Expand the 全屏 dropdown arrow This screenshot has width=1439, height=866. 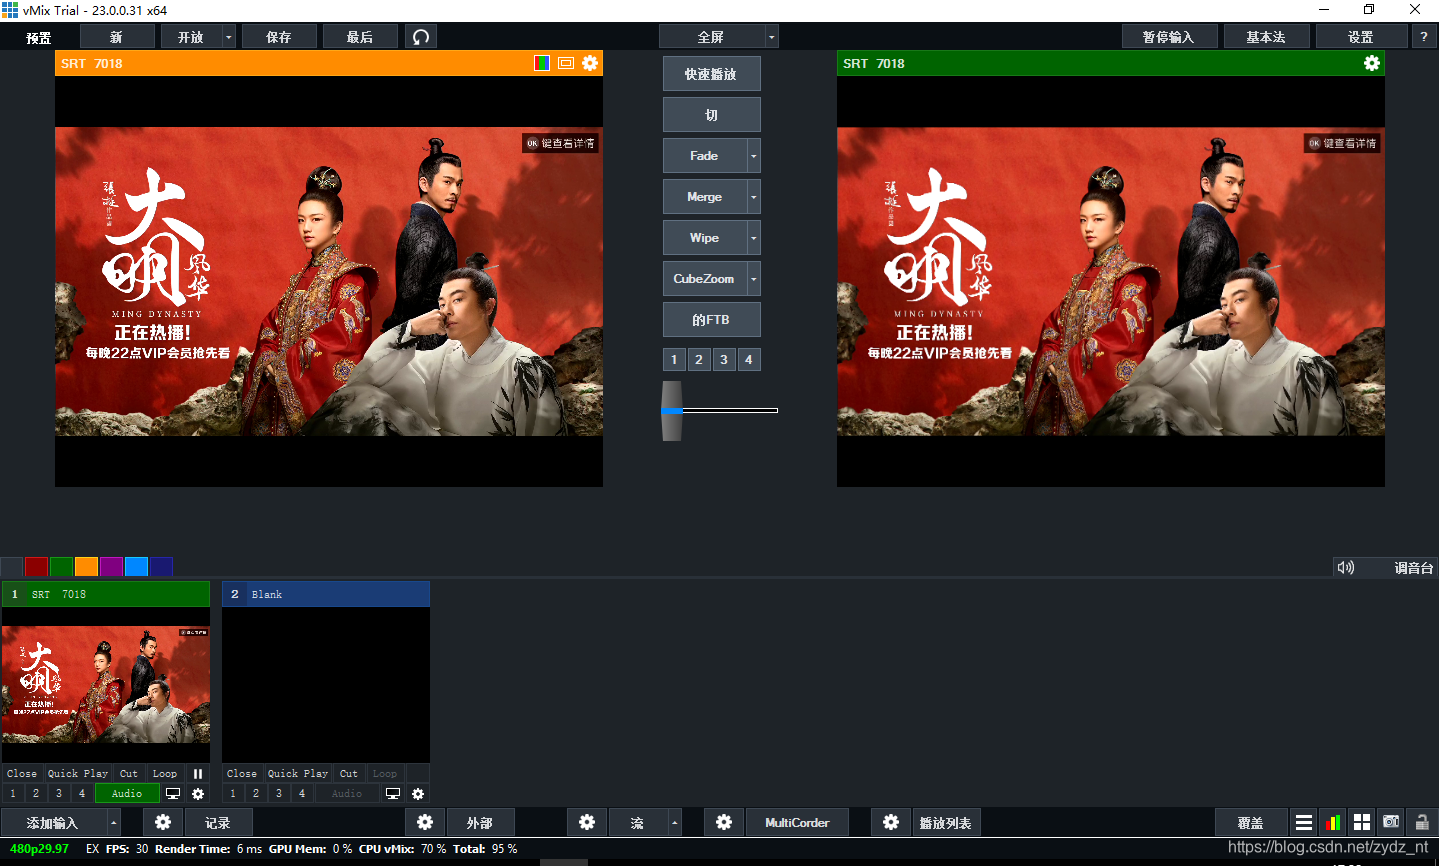click(x=771, y=37)
